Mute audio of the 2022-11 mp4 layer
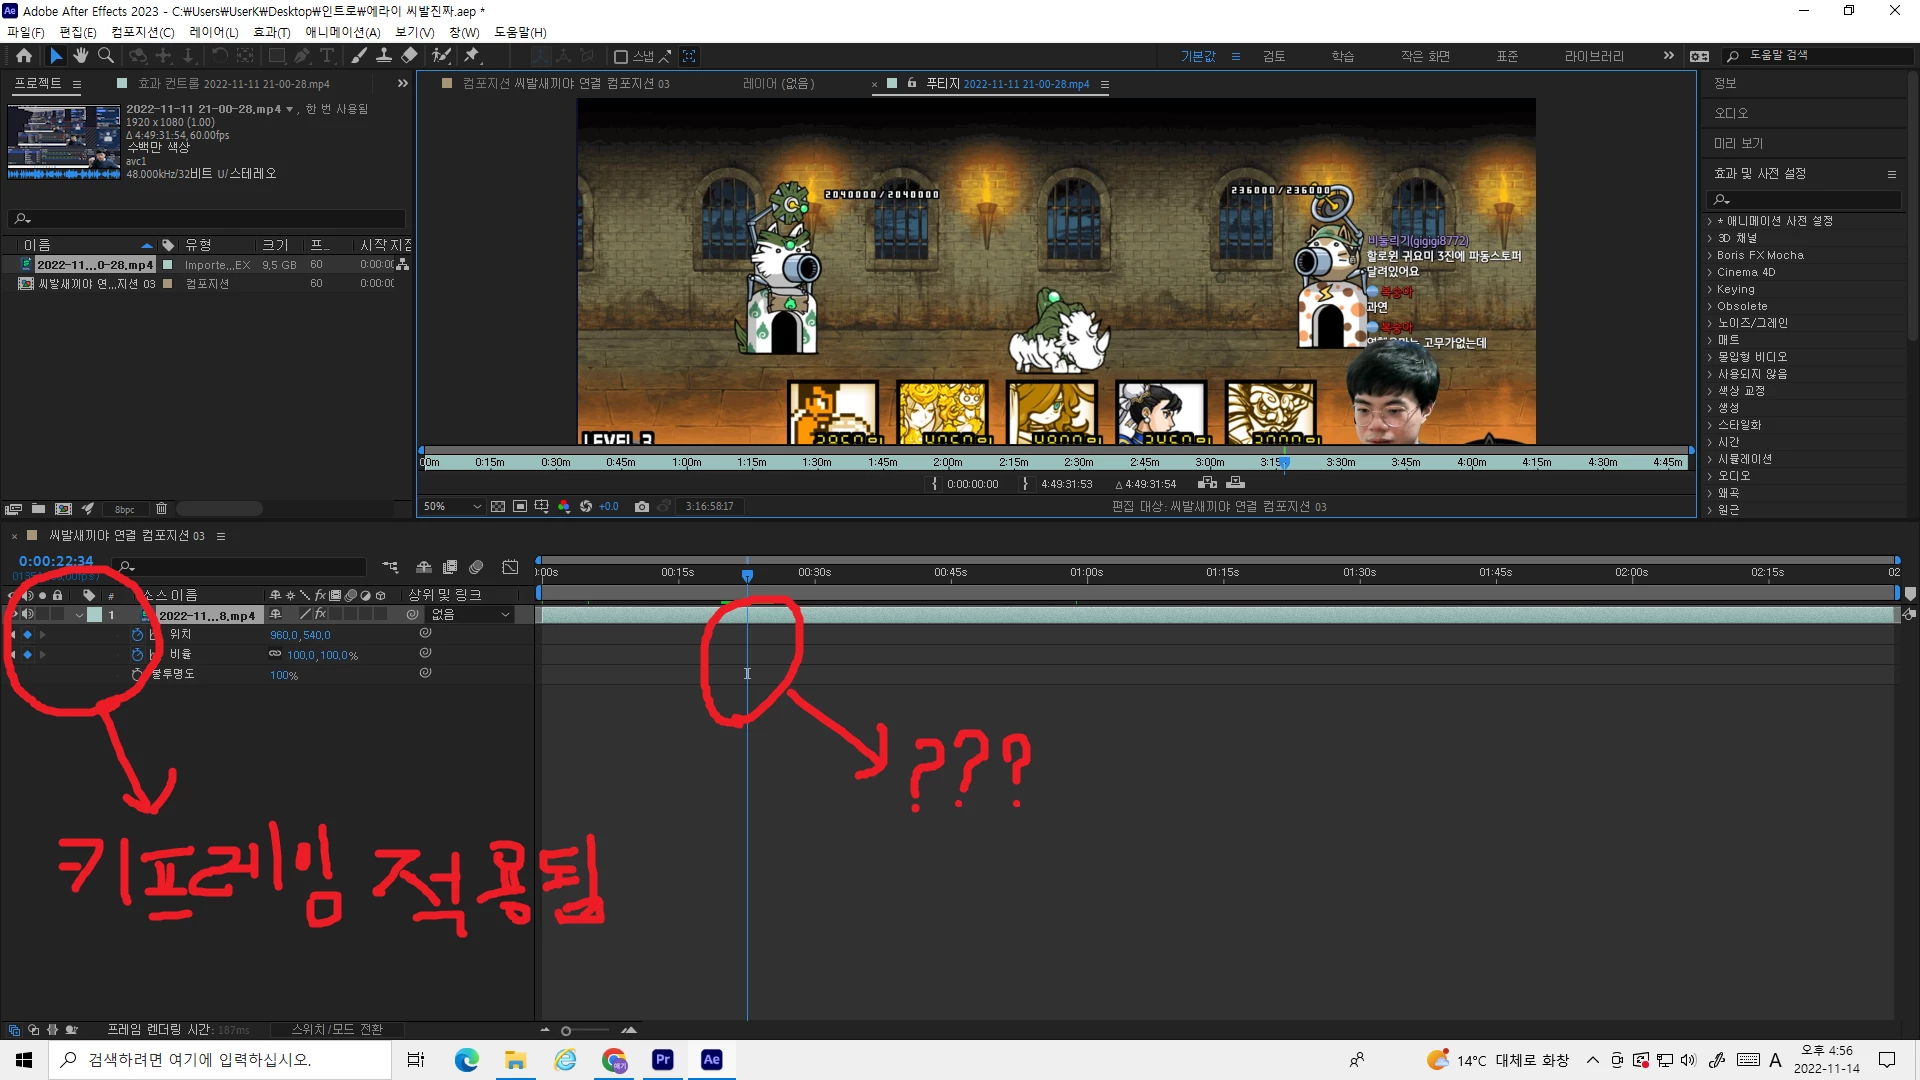This screenshot has width=1920, height=1080. 28,615
